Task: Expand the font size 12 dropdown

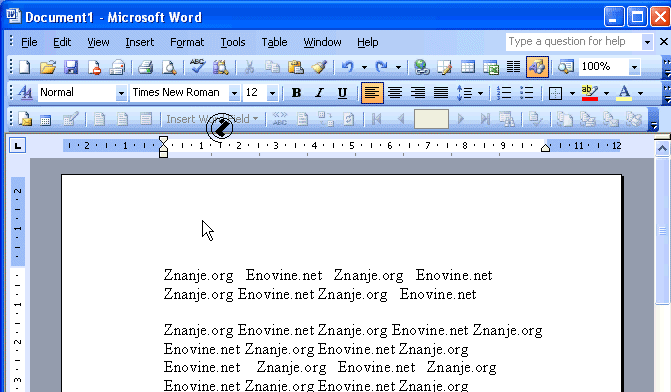Action: (272, 93)
